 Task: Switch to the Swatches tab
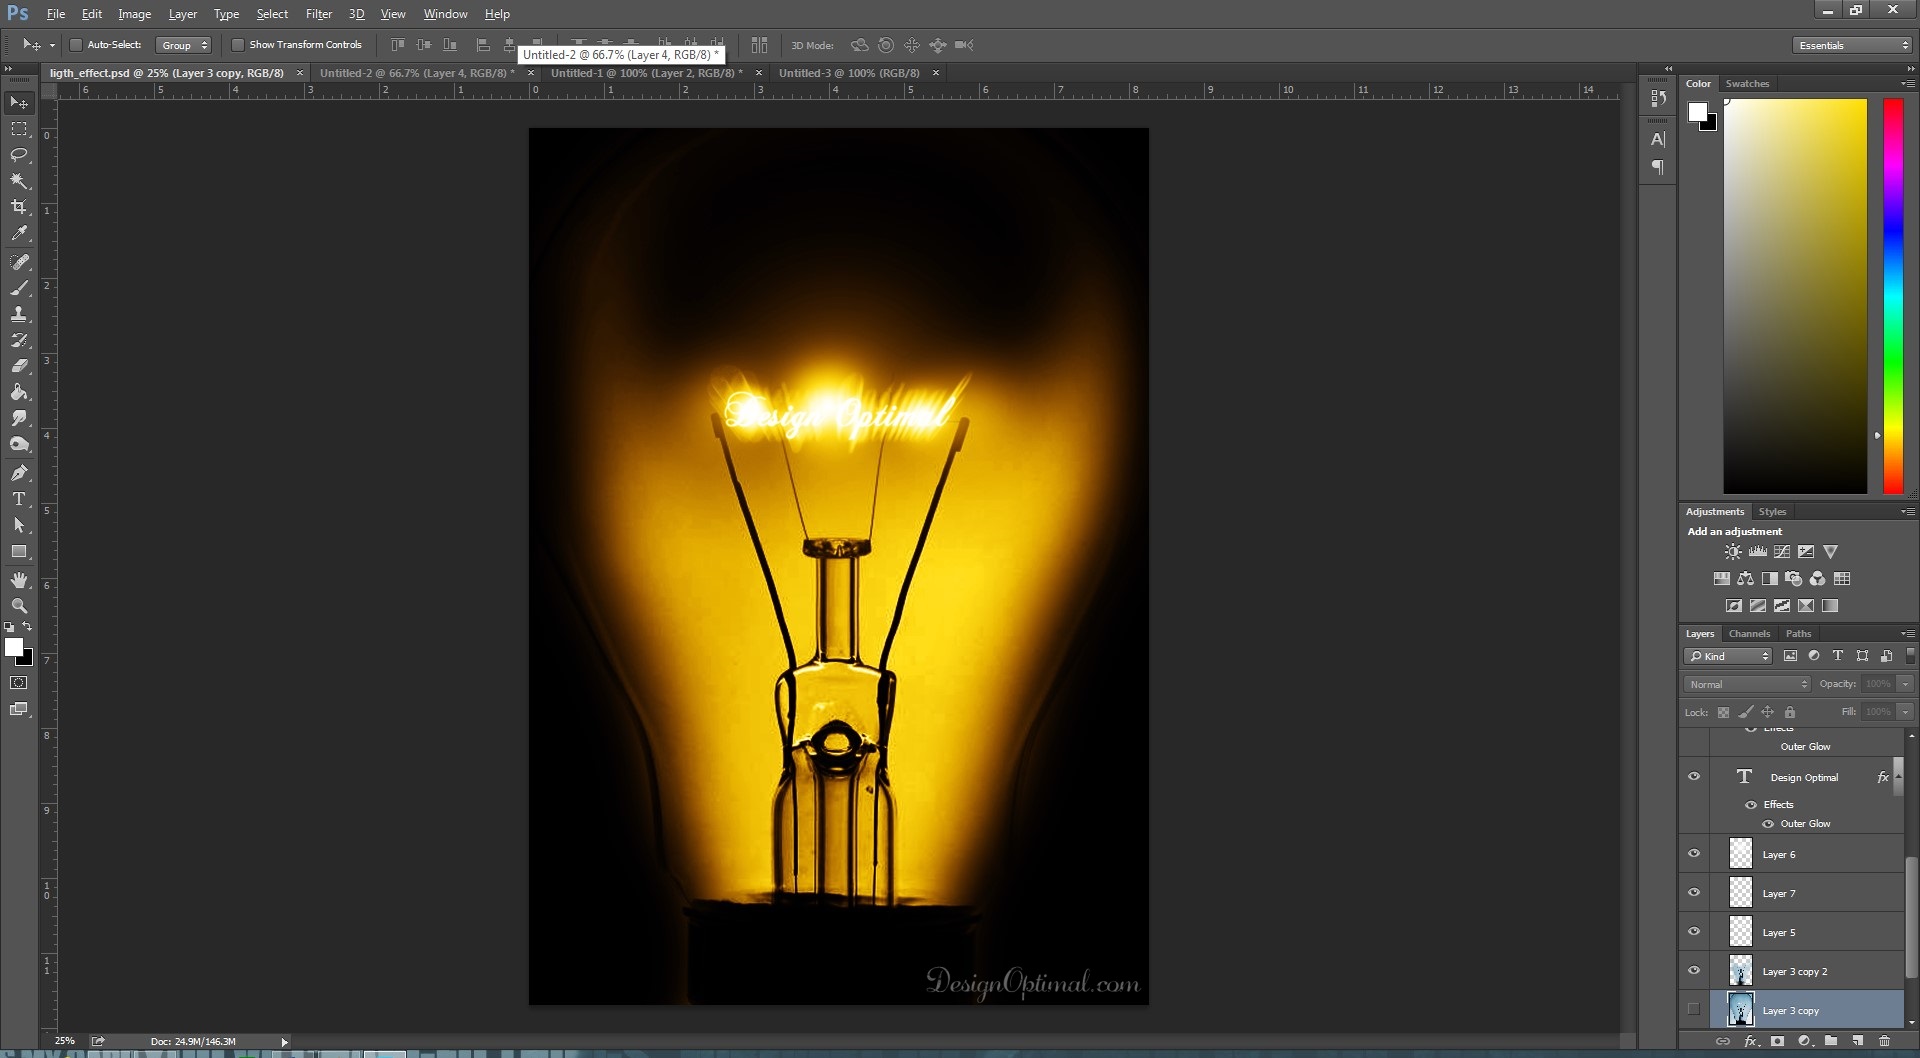pos(1747,84)
